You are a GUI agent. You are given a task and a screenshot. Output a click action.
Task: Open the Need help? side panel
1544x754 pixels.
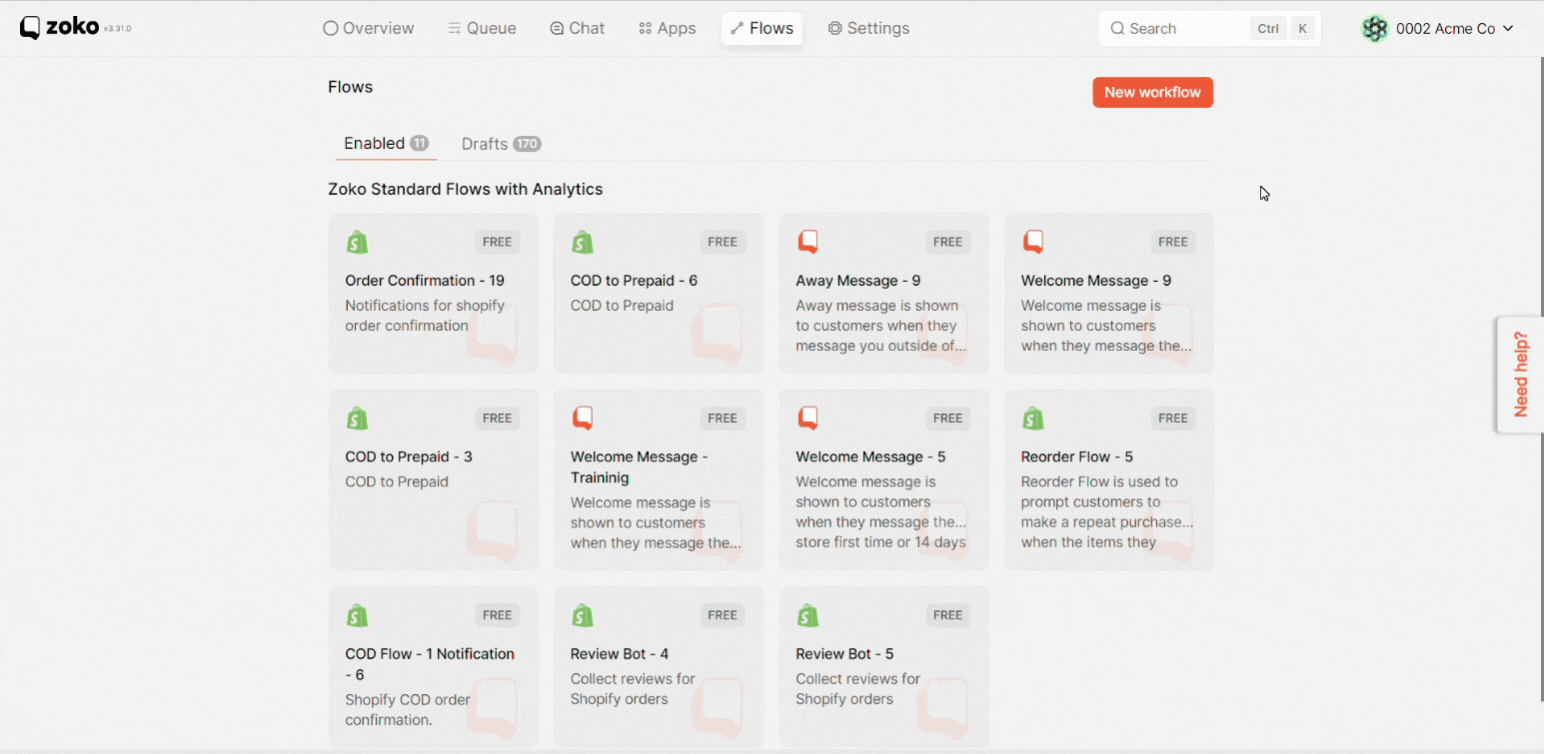1521,375
